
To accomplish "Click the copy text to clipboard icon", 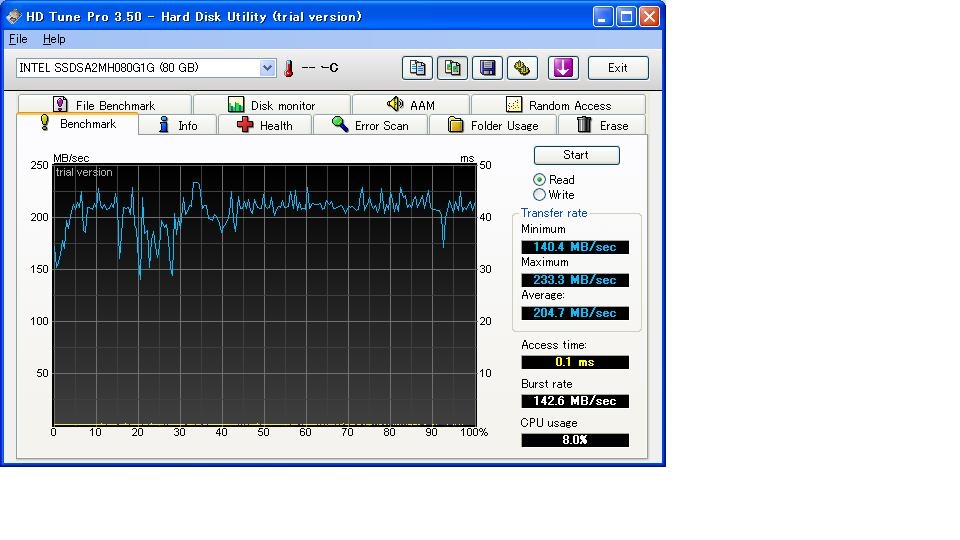I will 418,68.
